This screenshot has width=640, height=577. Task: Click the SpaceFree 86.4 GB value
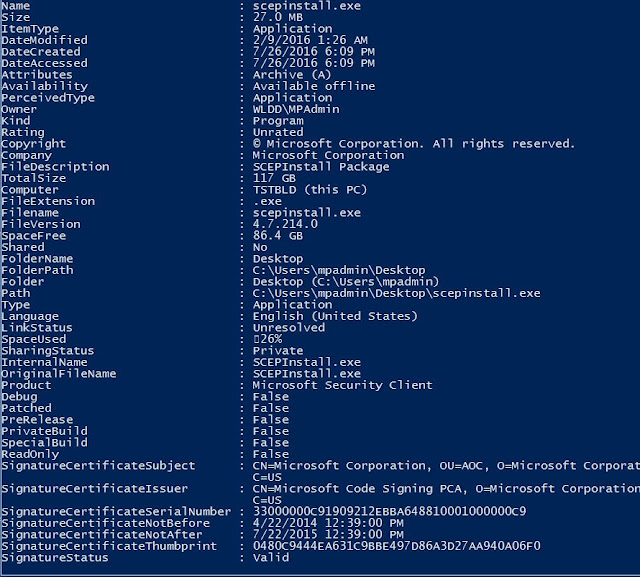(278, 235)
